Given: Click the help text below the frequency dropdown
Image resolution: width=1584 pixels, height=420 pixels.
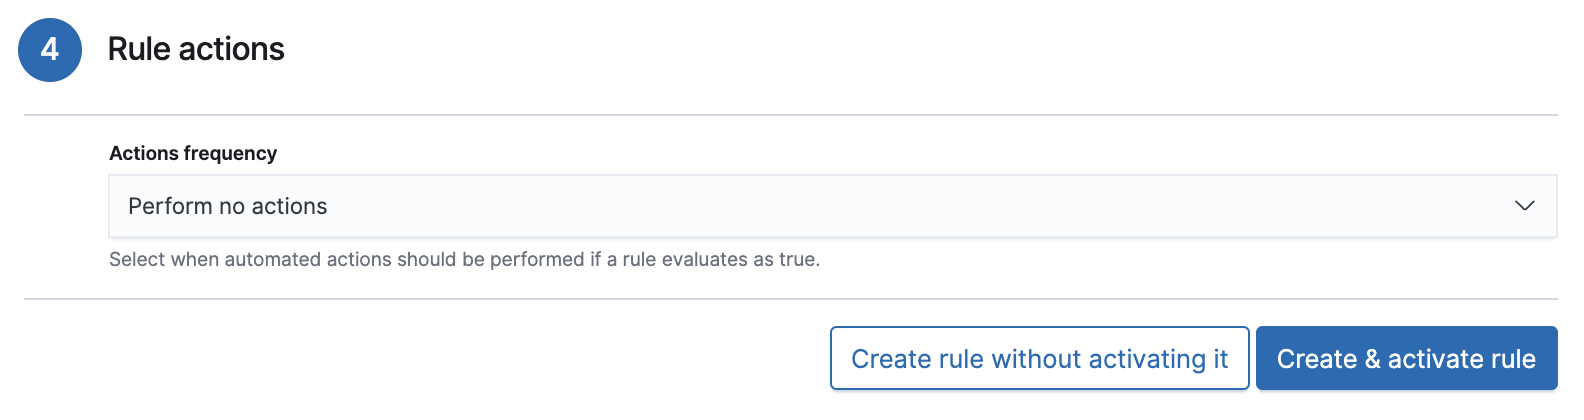Looking at the screenshot, I should [464, 259].
